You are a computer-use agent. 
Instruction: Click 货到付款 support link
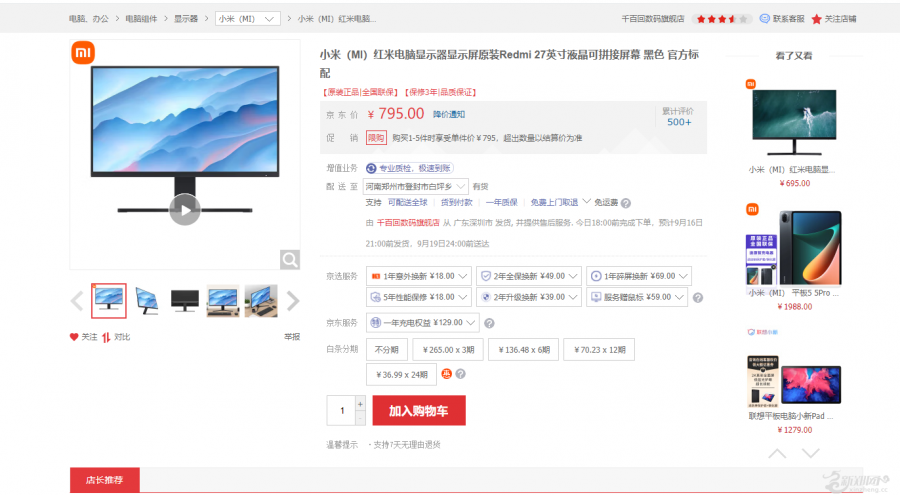(456, 203)
